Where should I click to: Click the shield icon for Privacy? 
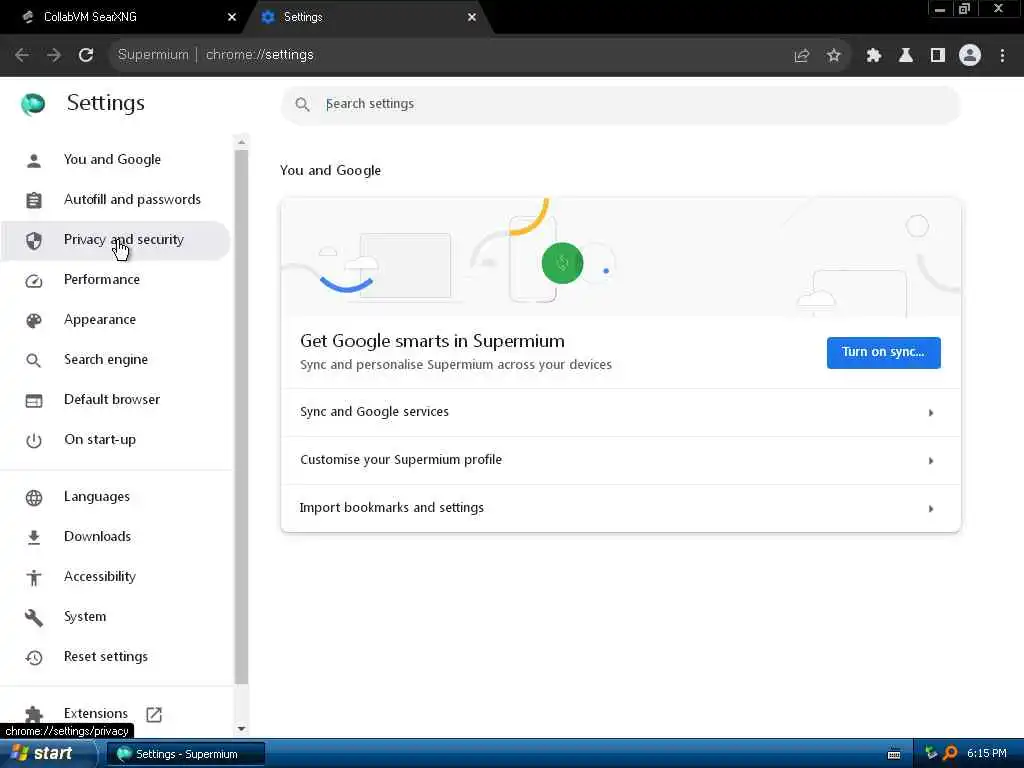click(x=34, y=240)
